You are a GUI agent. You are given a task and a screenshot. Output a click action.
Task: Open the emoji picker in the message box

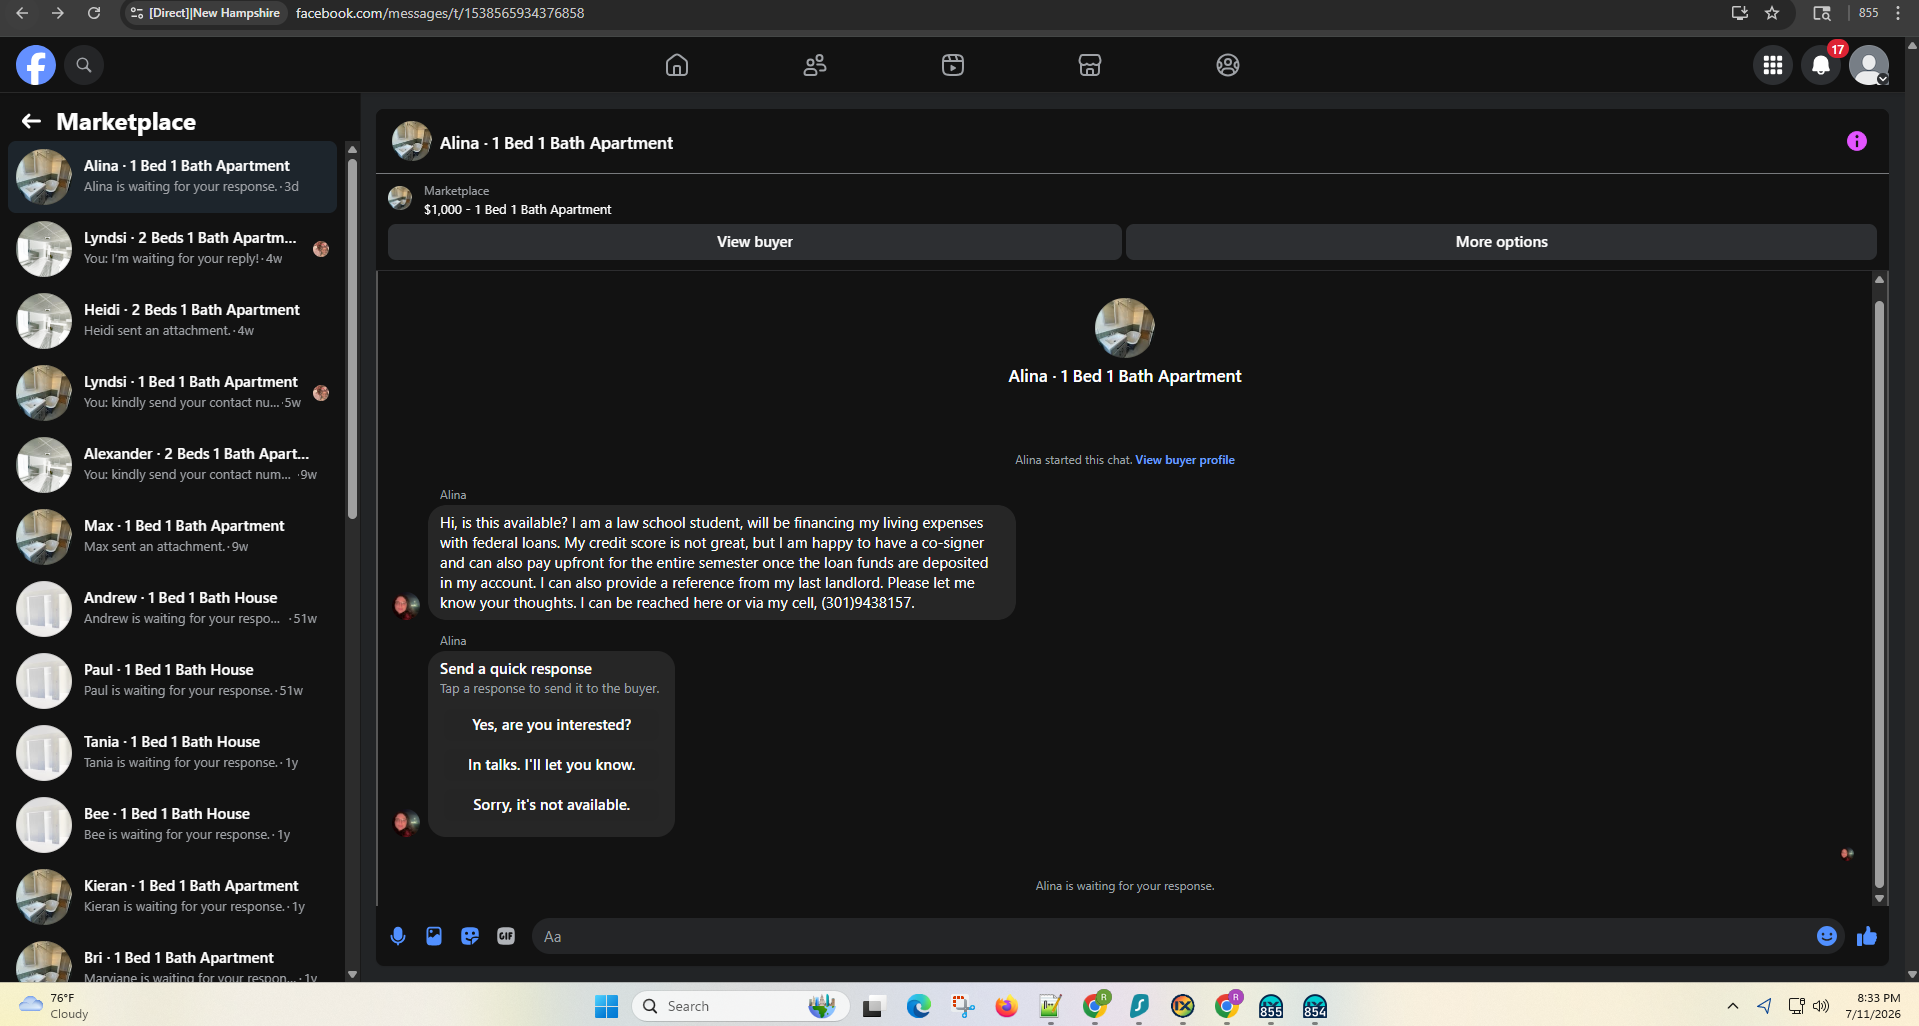(1827, 936)
